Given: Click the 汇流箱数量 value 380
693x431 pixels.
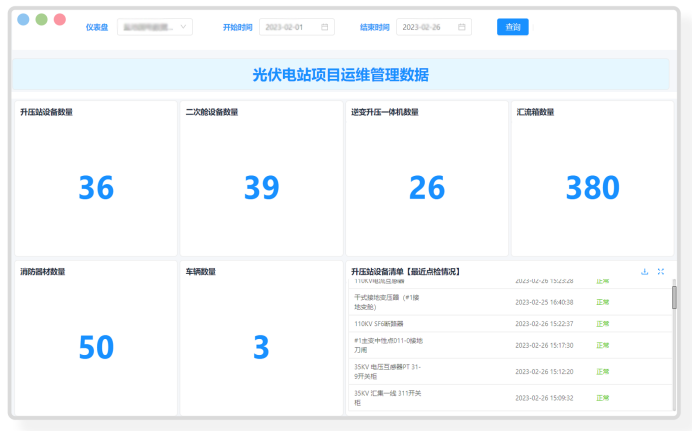Looking at the screenshot, I should point(593,188).
